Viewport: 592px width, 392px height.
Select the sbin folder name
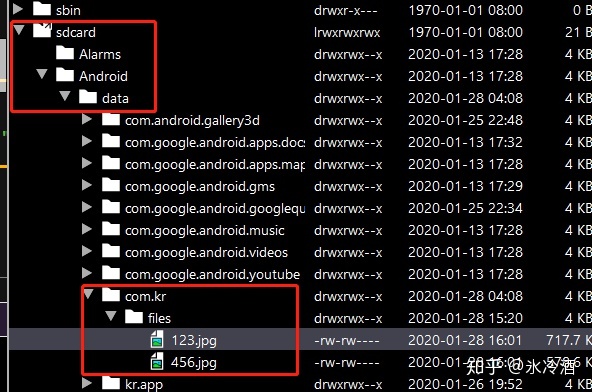point(68,10)
